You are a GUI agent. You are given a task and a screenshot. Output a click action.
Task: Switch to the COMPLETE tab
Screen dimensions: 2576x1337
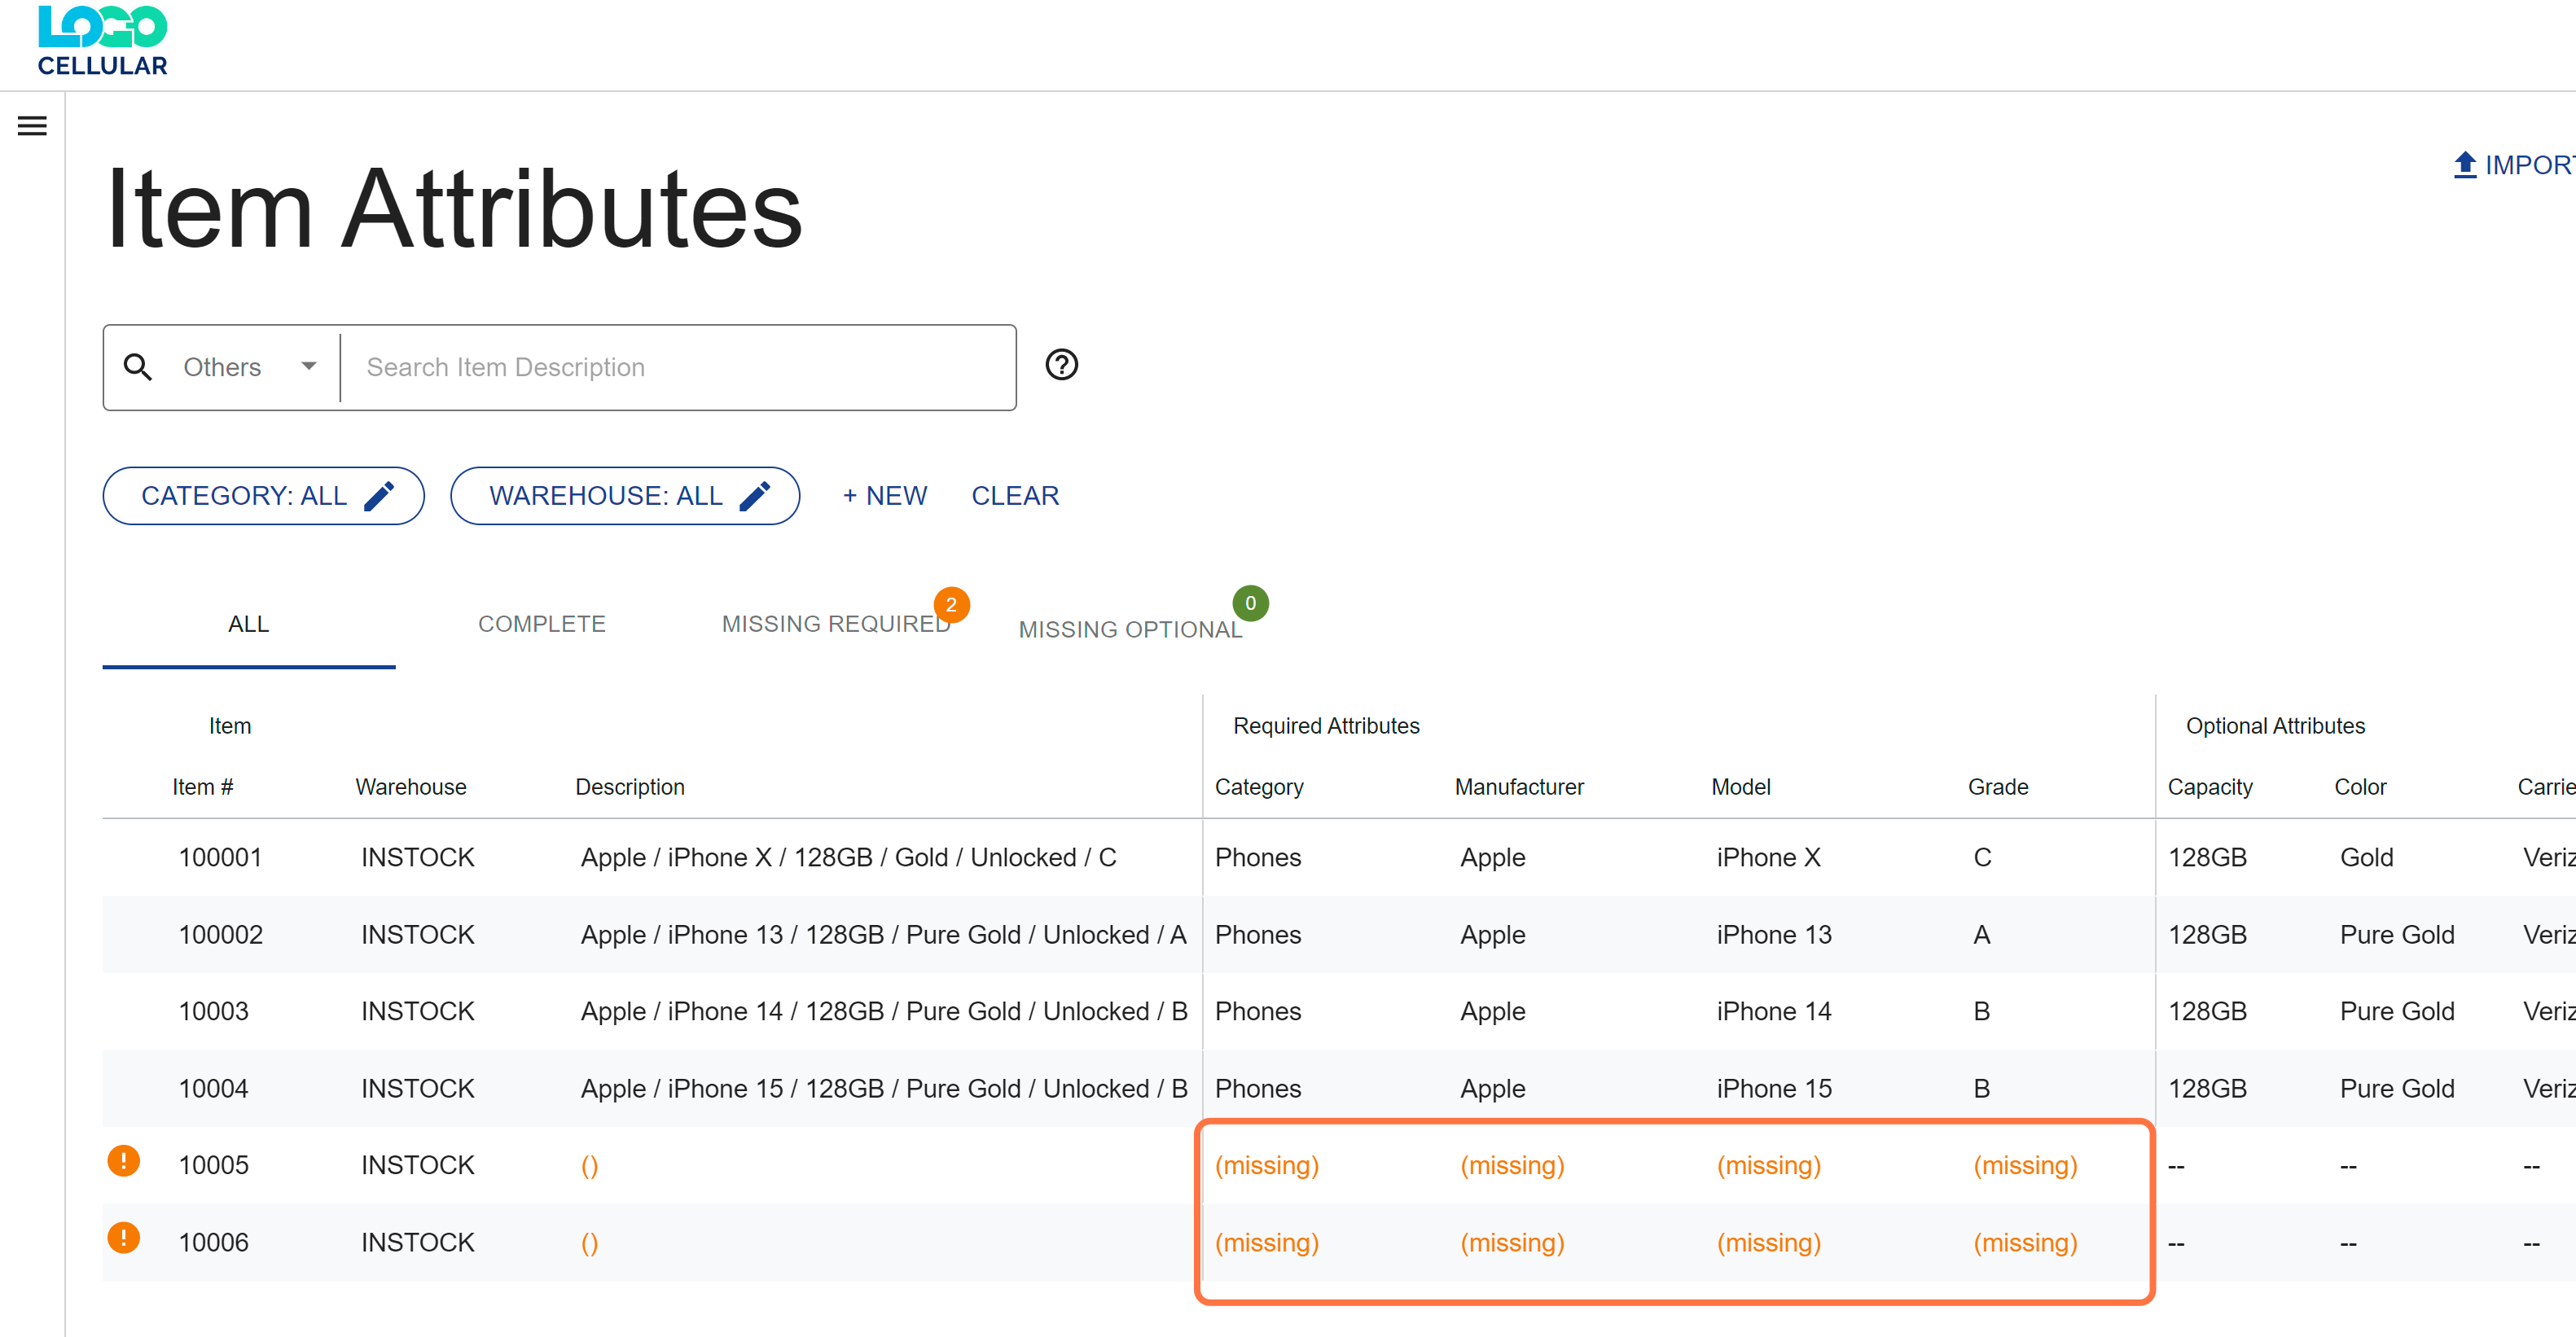click(x=542, y=624)
